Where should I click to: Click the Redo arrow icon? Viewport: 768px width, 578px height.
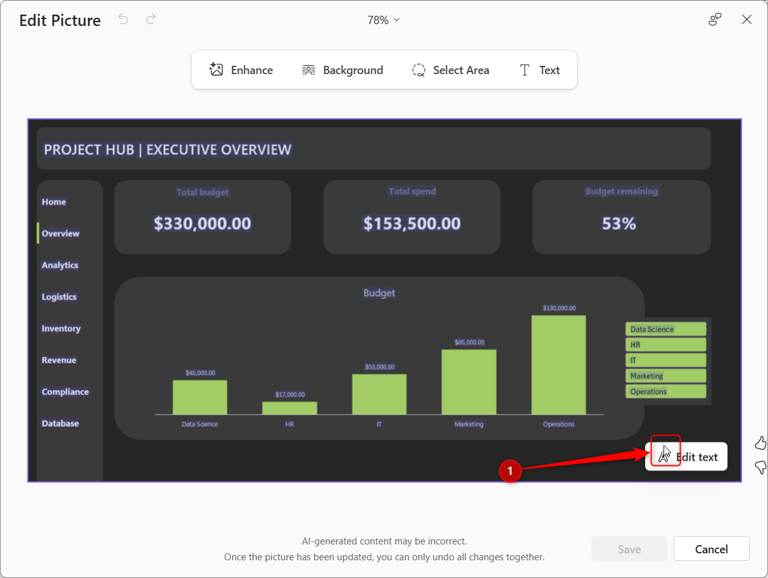point(151,20)
